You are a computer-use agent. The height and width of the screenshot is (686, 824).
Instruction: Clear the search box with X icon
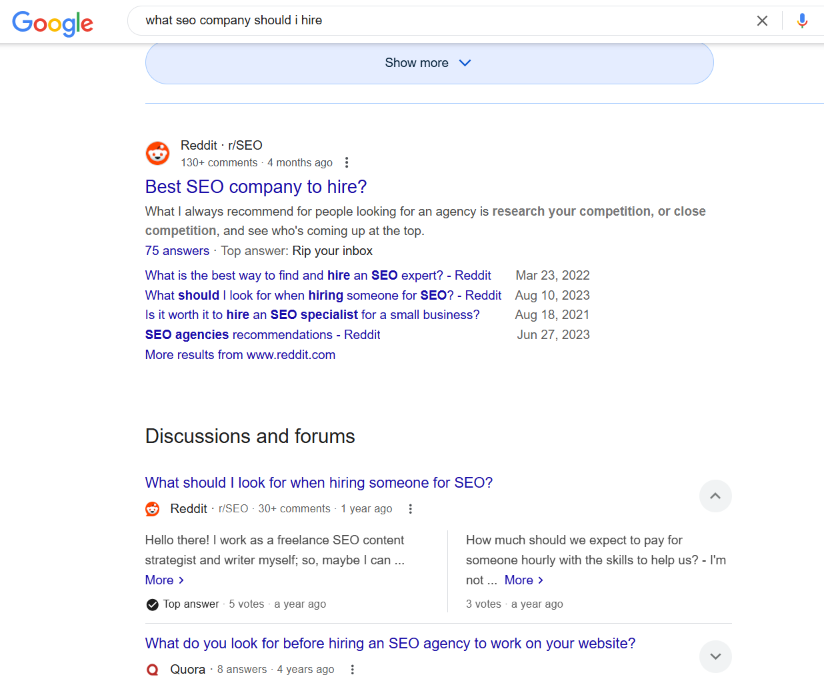pyautogui.click(x=762, y=20)
